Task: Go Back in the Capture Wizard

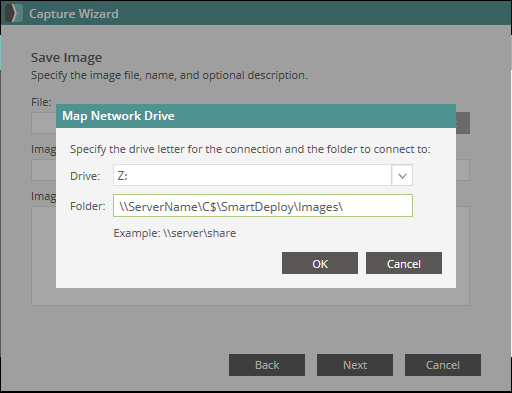Action: (267, 365)
